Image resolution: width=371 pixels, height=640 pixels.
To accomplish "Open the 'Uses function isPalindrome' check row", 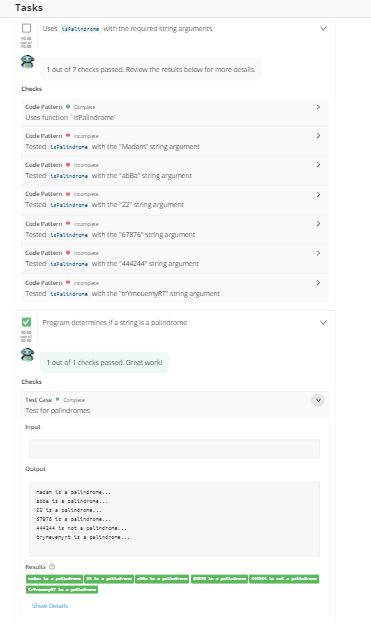I will [x=175, y=112].
